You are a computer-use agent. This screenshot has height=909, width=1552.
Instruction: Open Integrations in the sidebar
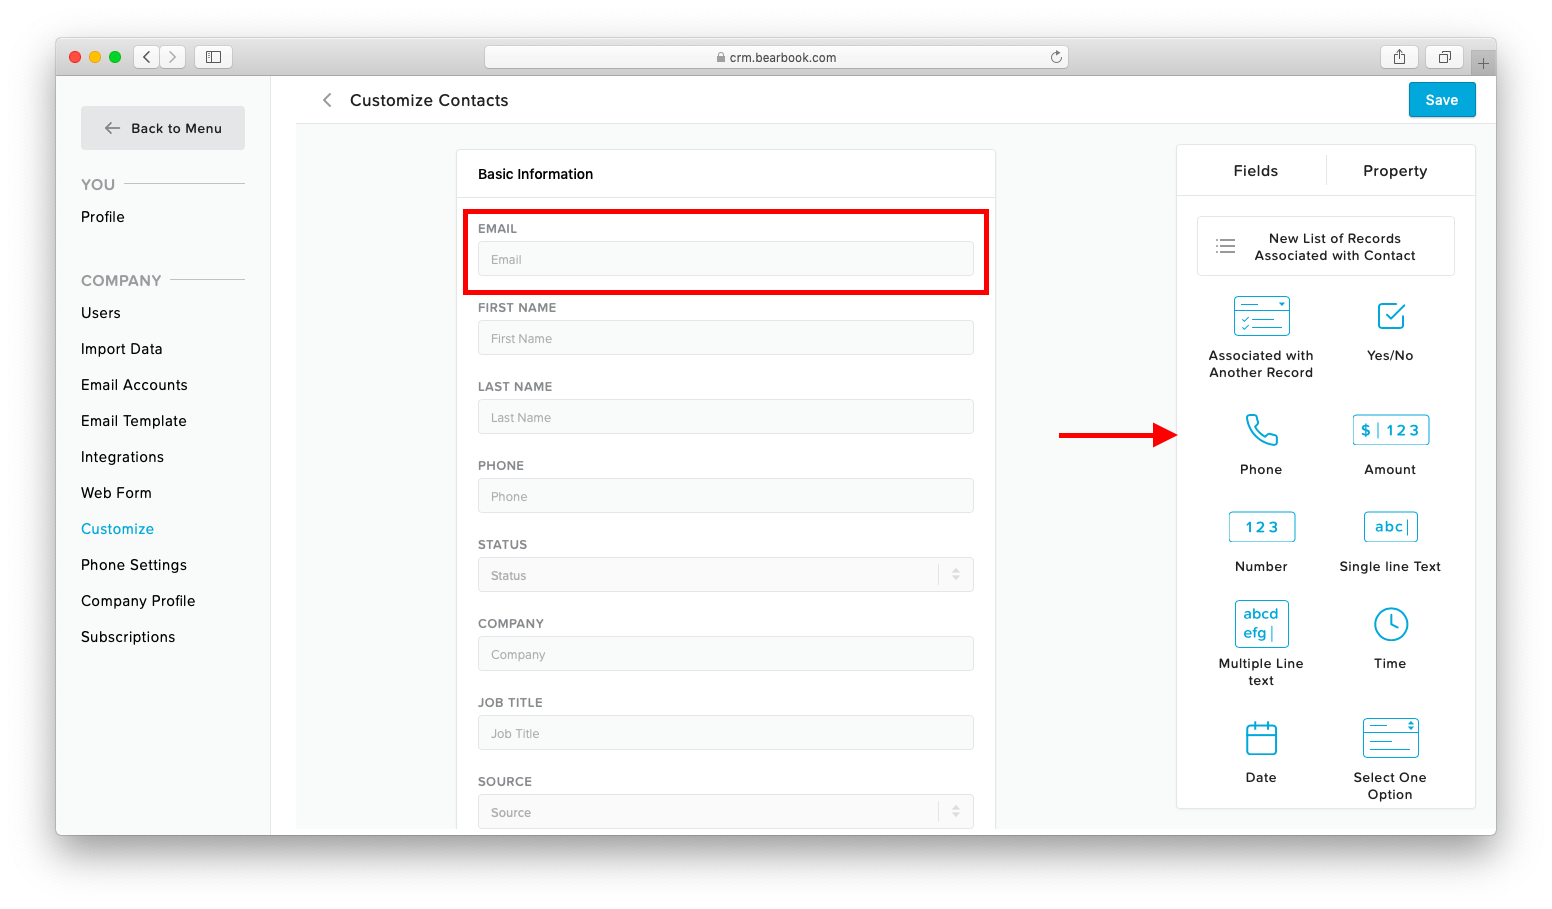[122, 457]
